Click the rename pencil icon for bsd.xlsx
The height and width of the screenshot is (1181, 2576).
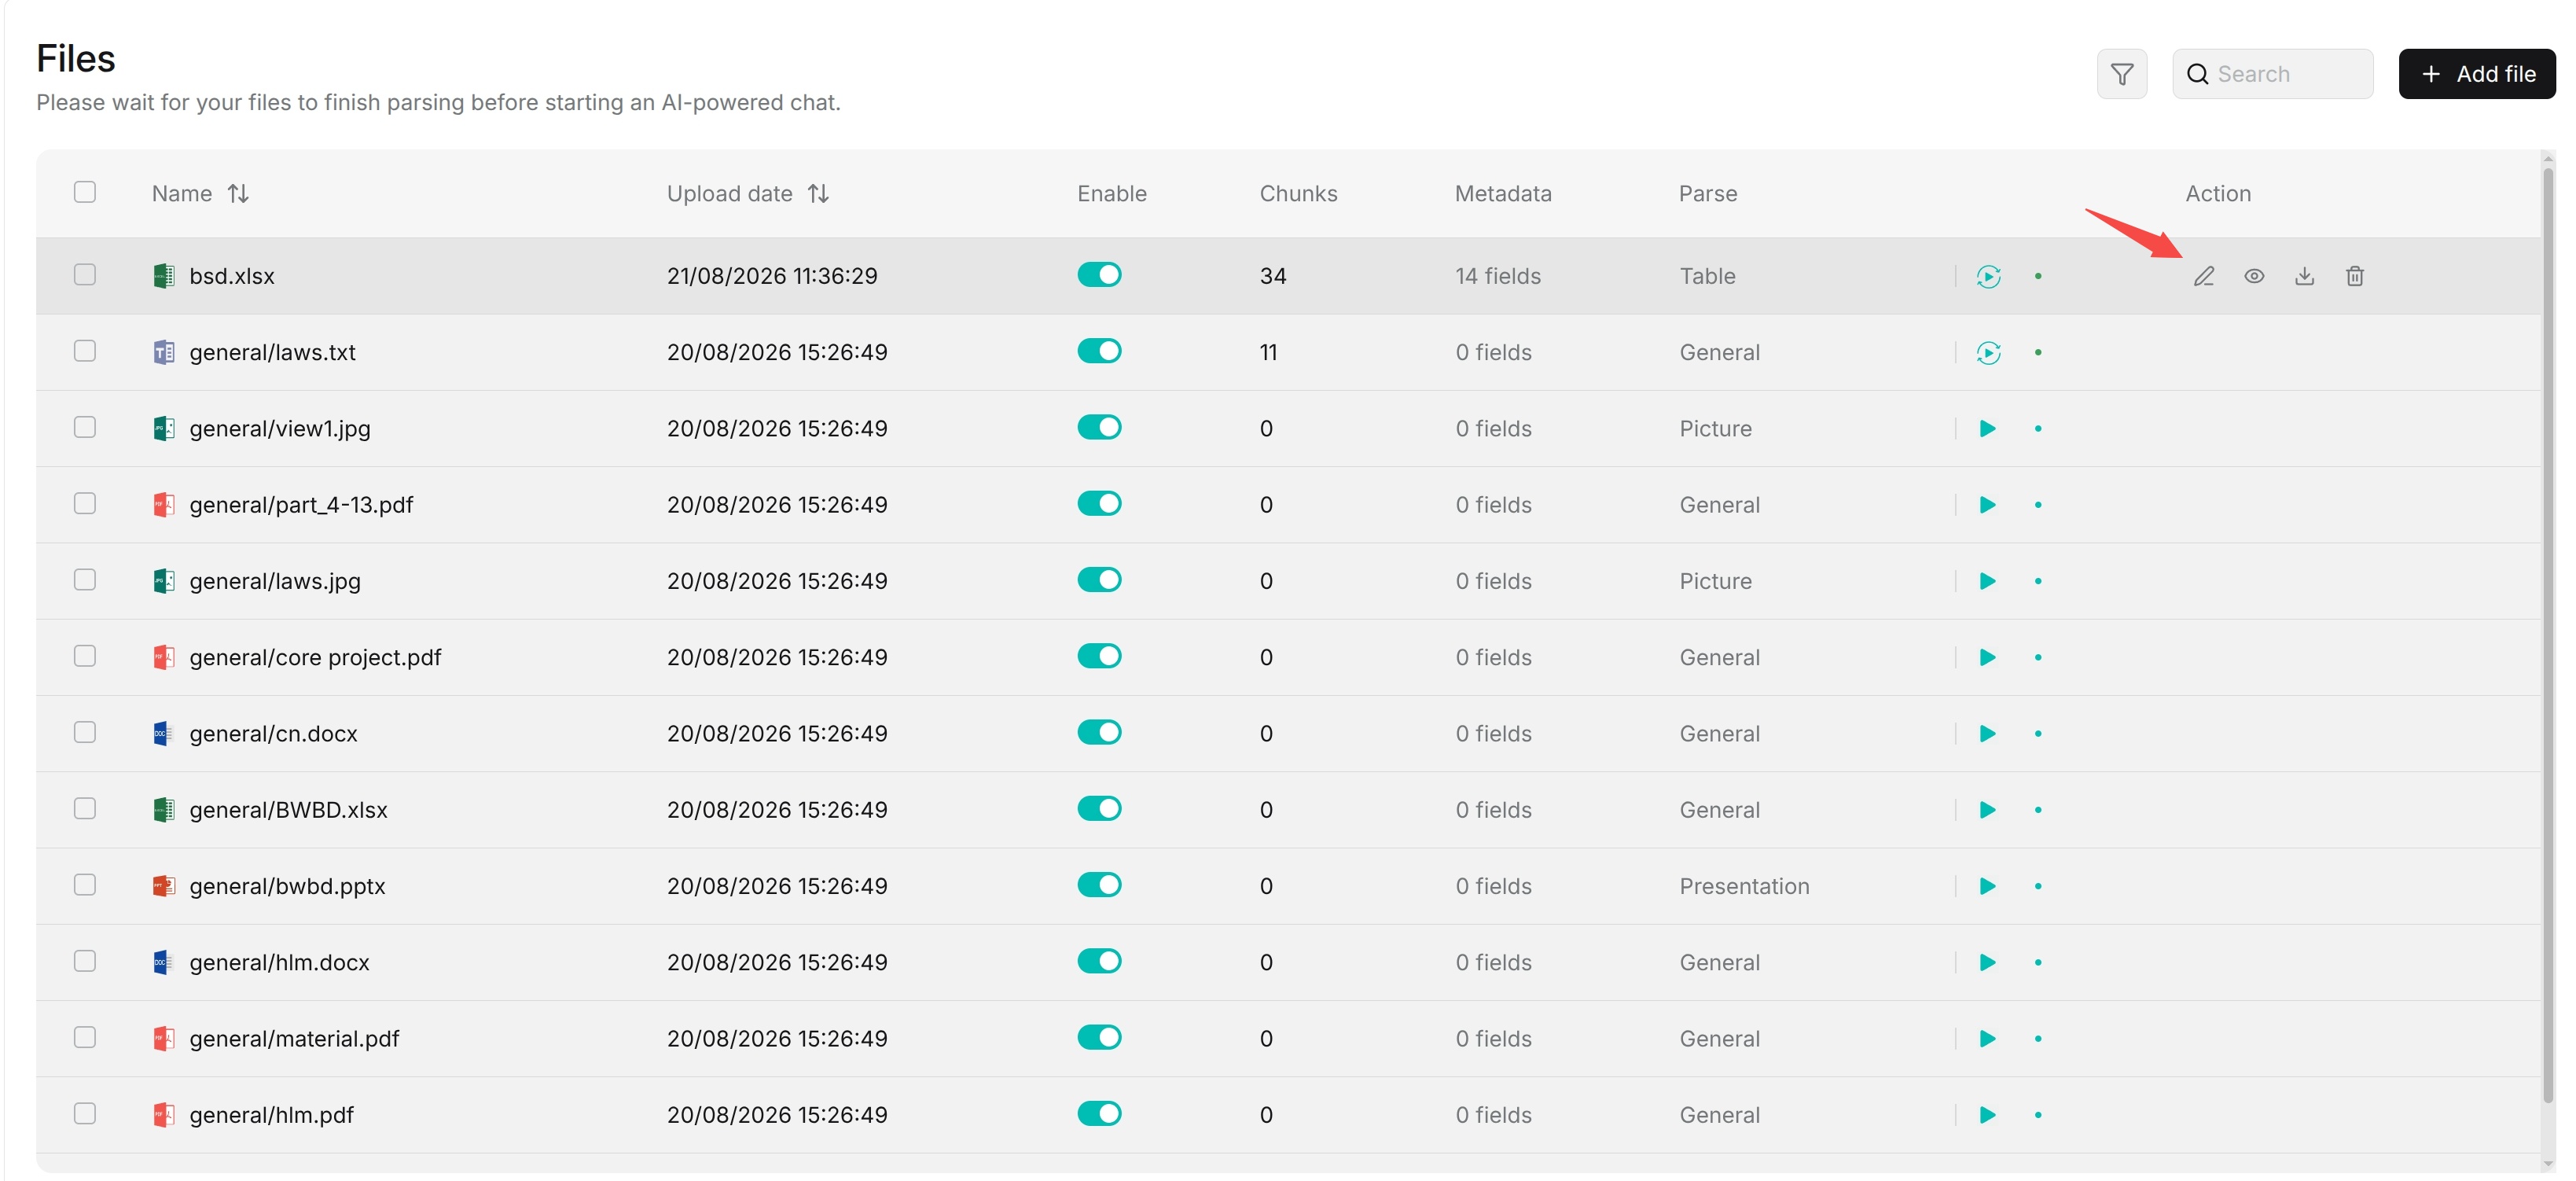pyautogui.click(x=2203, y=276)
